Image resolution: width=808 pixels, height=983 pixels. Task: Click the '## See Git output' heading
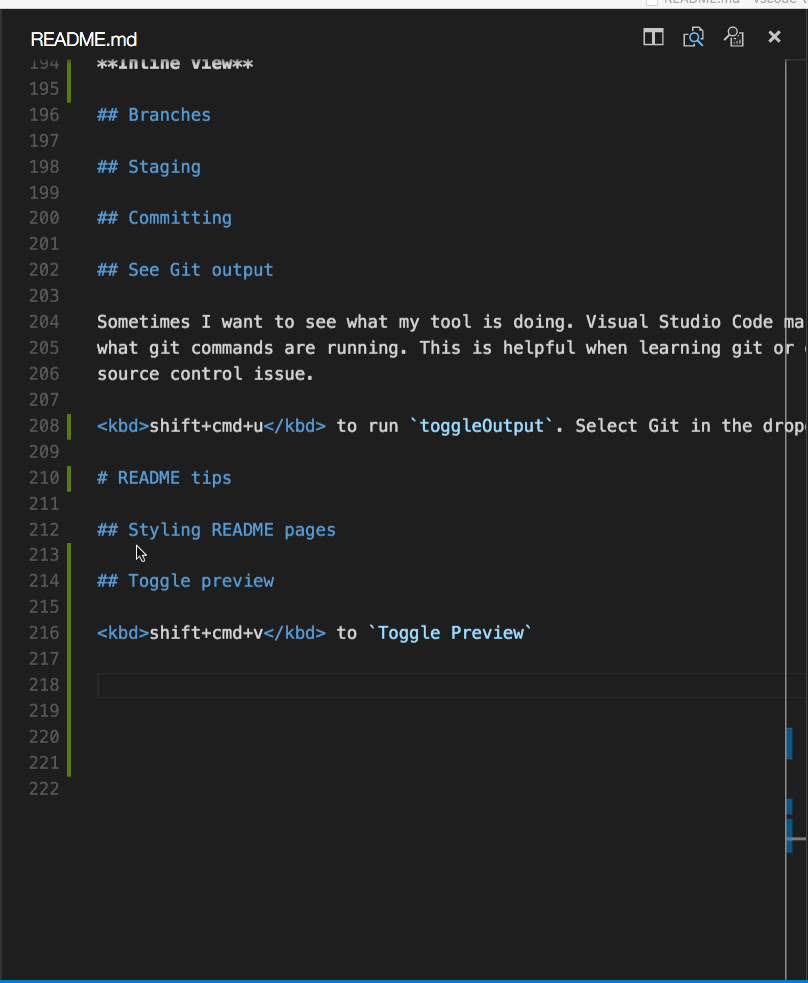tap(184, 269)
